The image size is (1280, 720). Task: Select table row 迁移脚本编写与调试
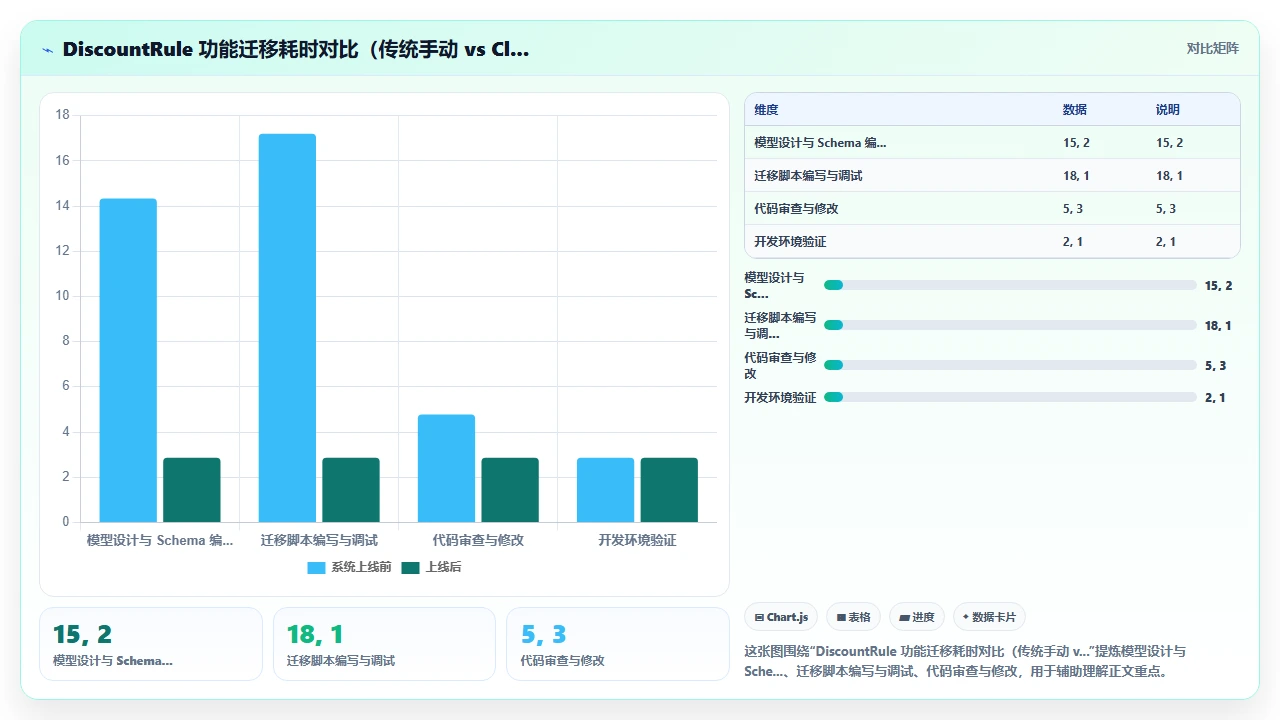(x=992, y=176)
